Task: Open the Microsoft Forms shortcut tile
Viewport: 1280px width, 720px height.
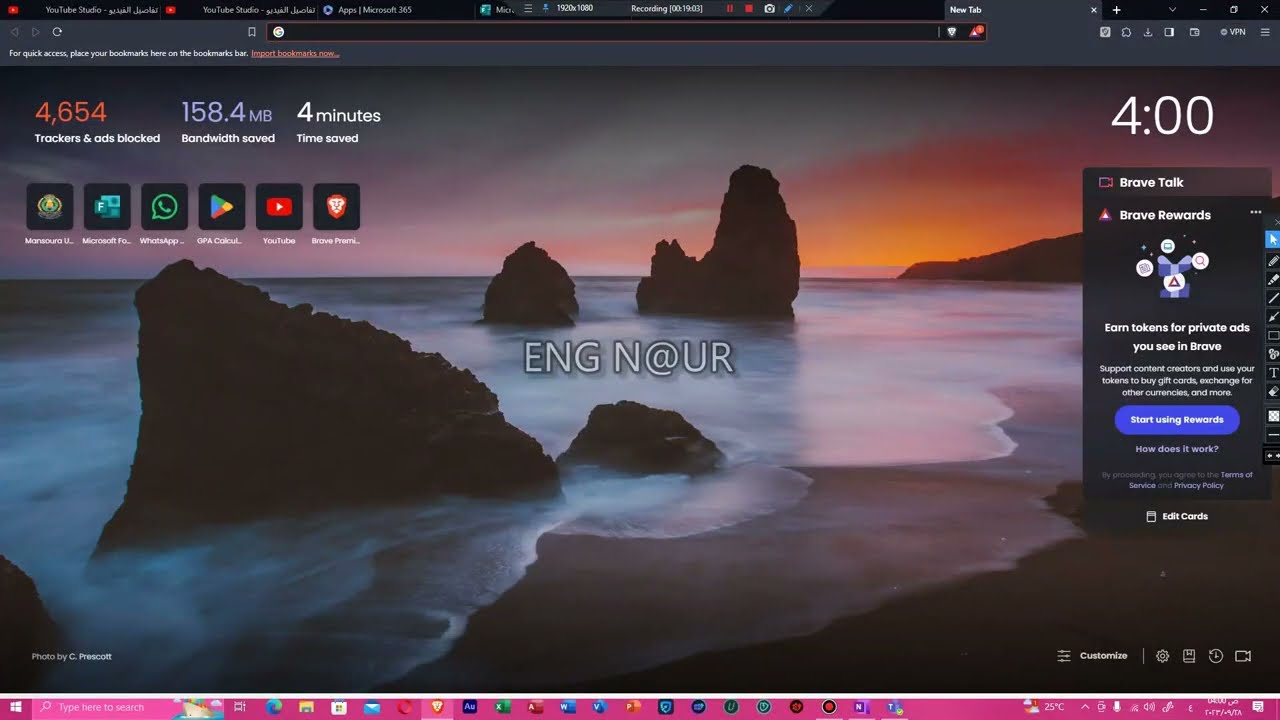Action: coord(107,207)
